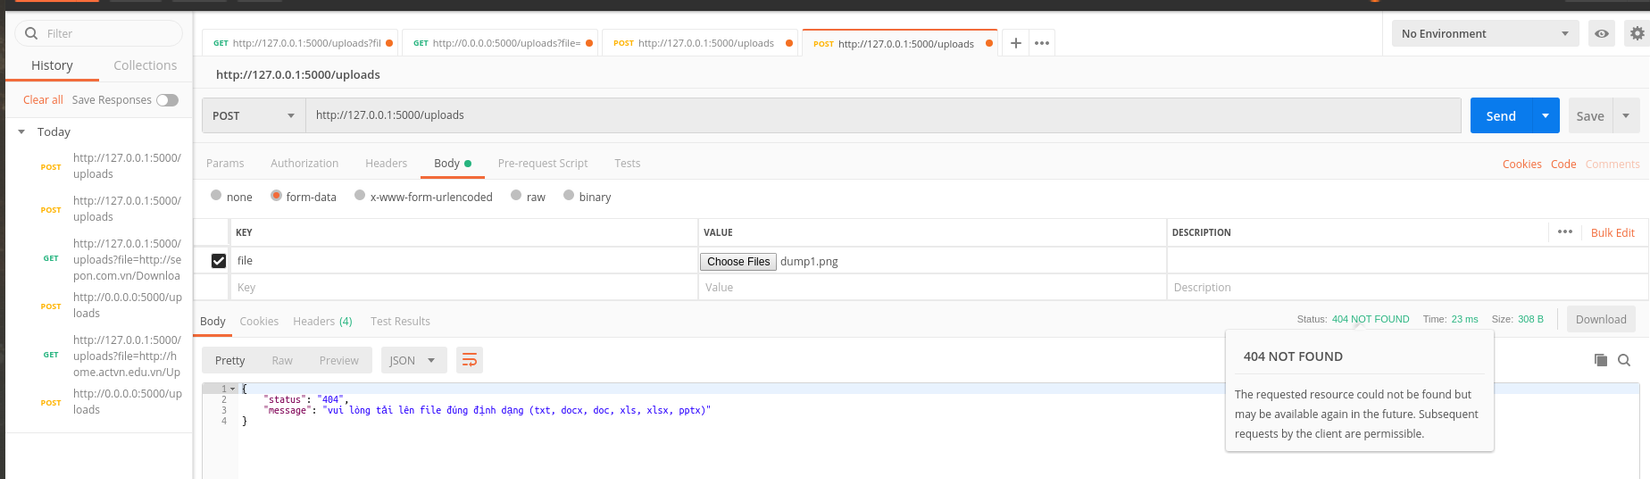Expand the No Environment dropdown

pos(1484,34)
